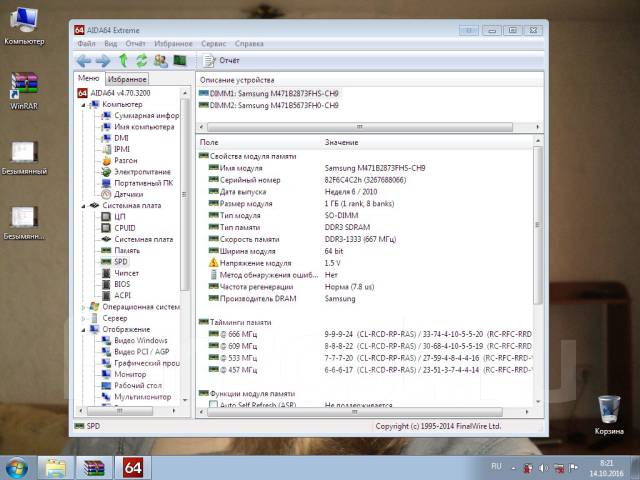Switch to the Избранное tab
The height and width of the screenshot is (480, 640).
(128, 79)
